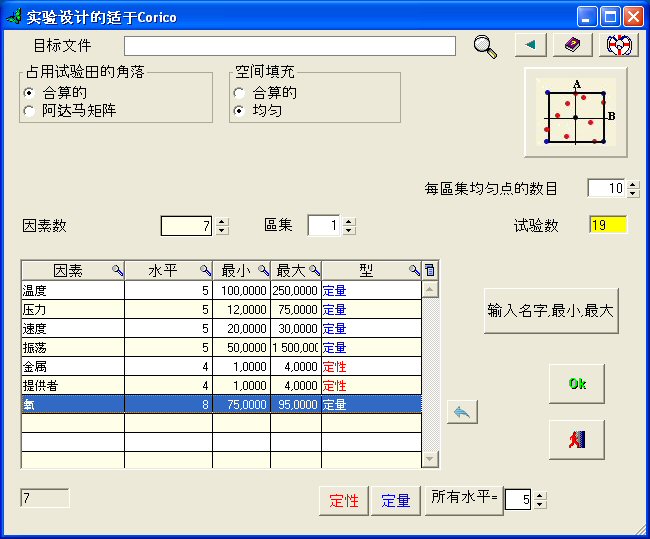This screenshot has height=539, width=650.
Task: Click the green left arrow button
Action: coord(531,45)
